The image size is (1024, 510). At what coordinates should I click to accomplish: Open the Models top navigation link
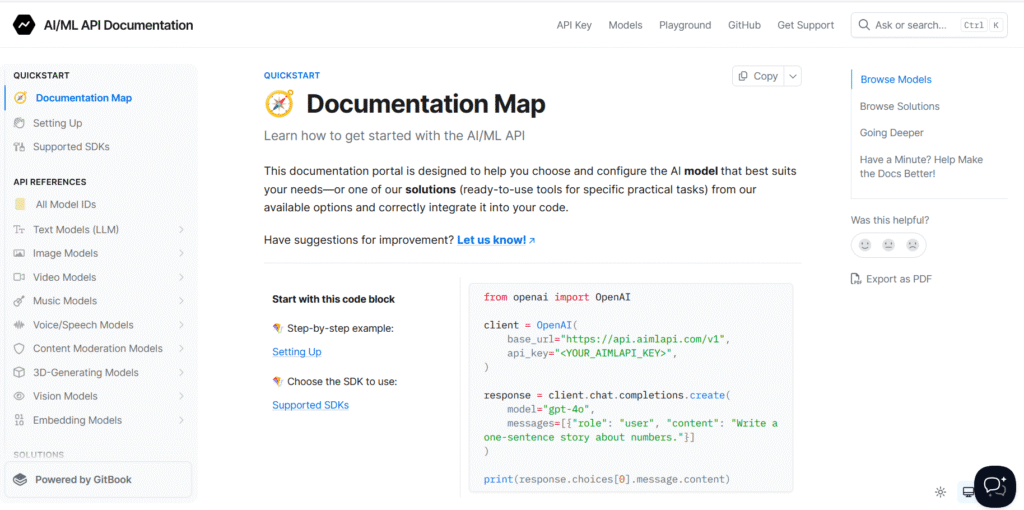click(x=626, y=25)
